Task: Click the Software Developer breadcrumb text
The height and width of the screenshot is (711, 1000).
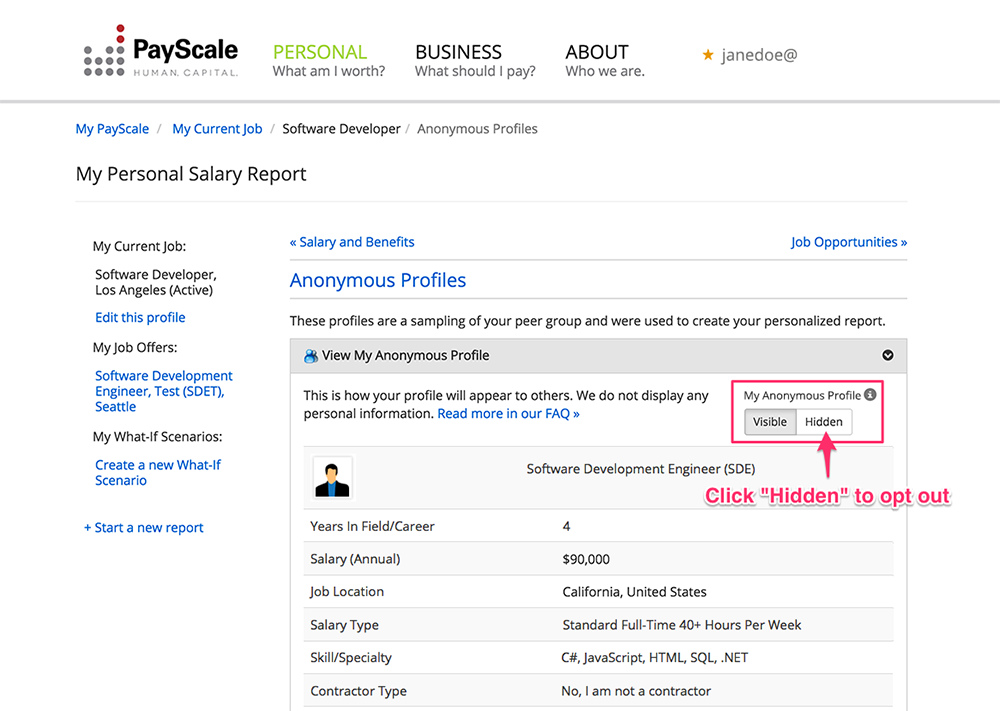Action: pyautogui.click(x=341, y=129)
